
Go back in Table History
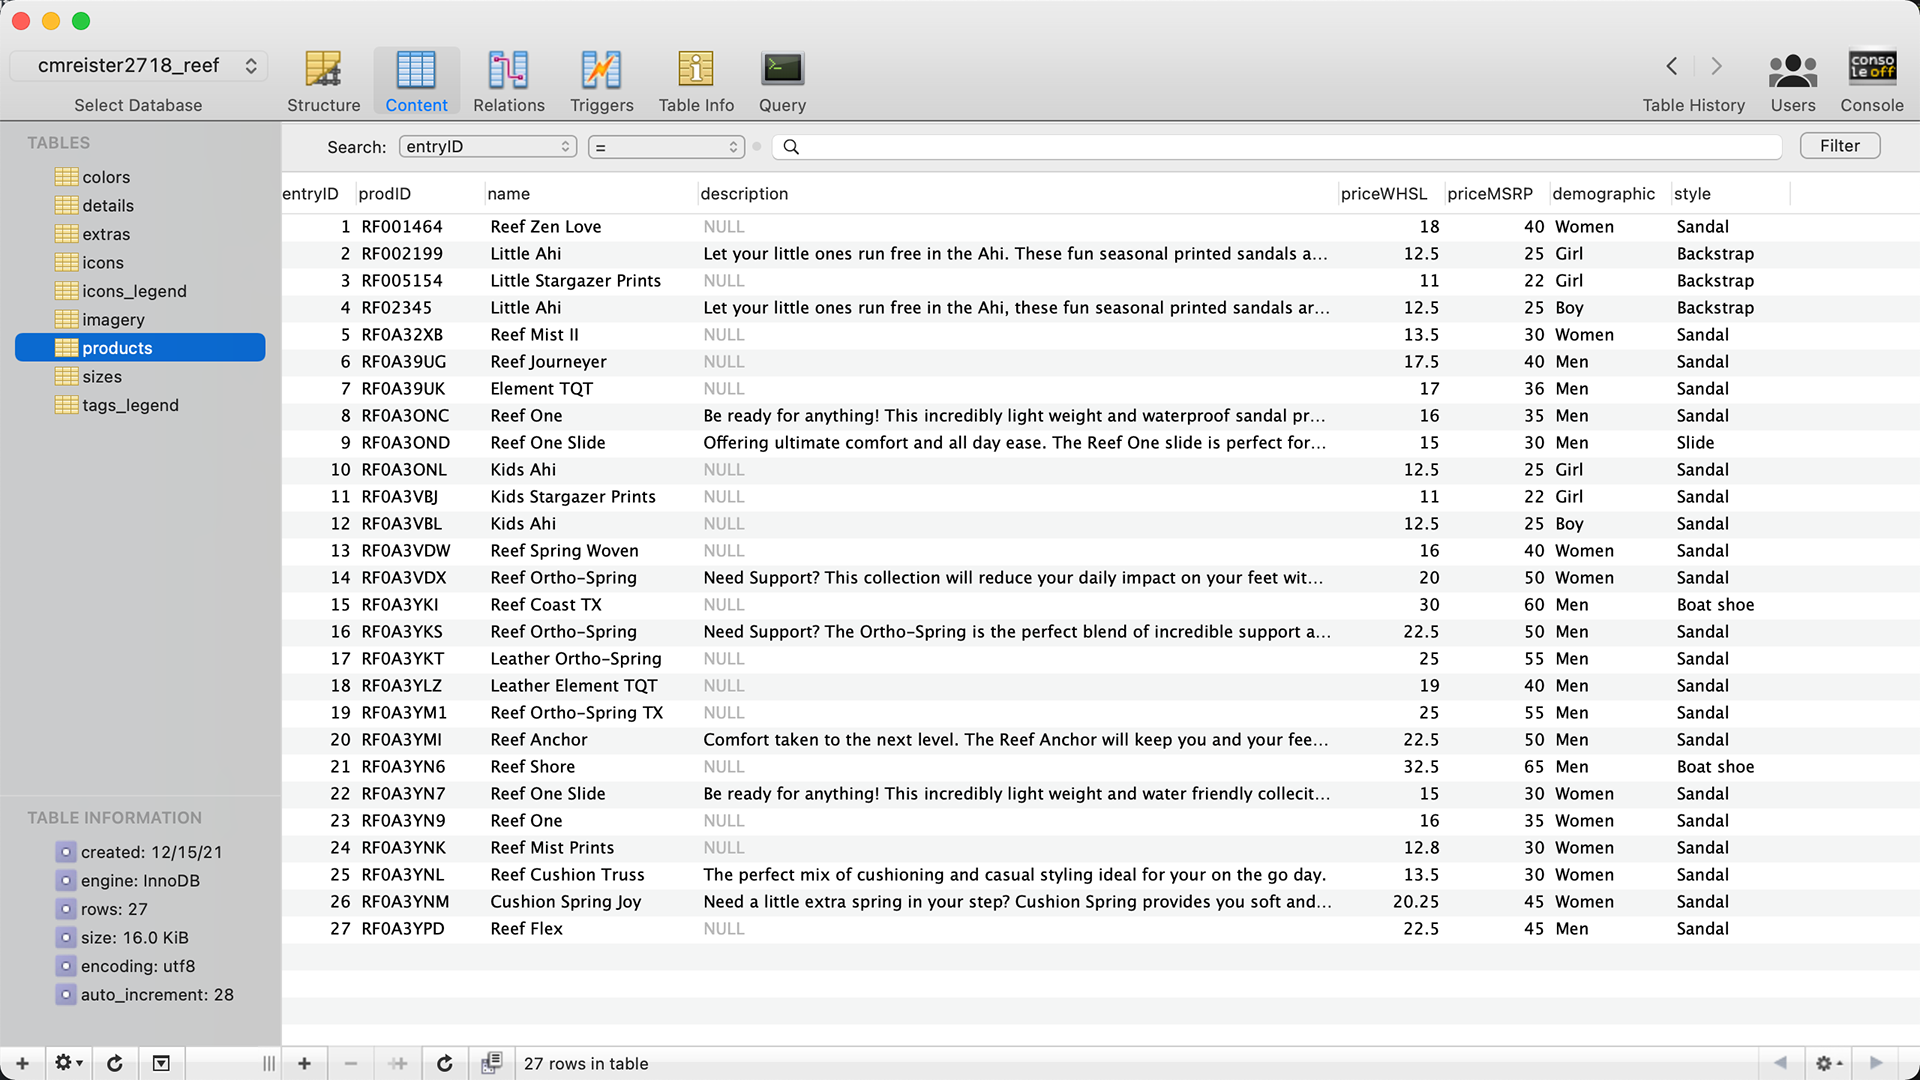click(x=1672, y=66)
